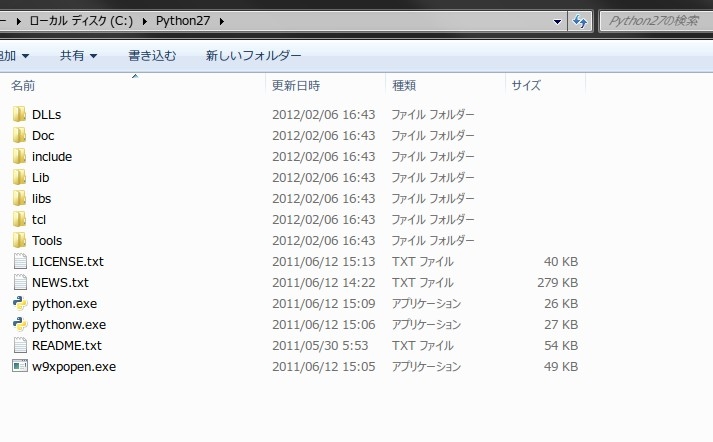The height and width of the screenshot is (442, 713).
Task: Click the 54 KB size value
Action: (x=561, y=346)
